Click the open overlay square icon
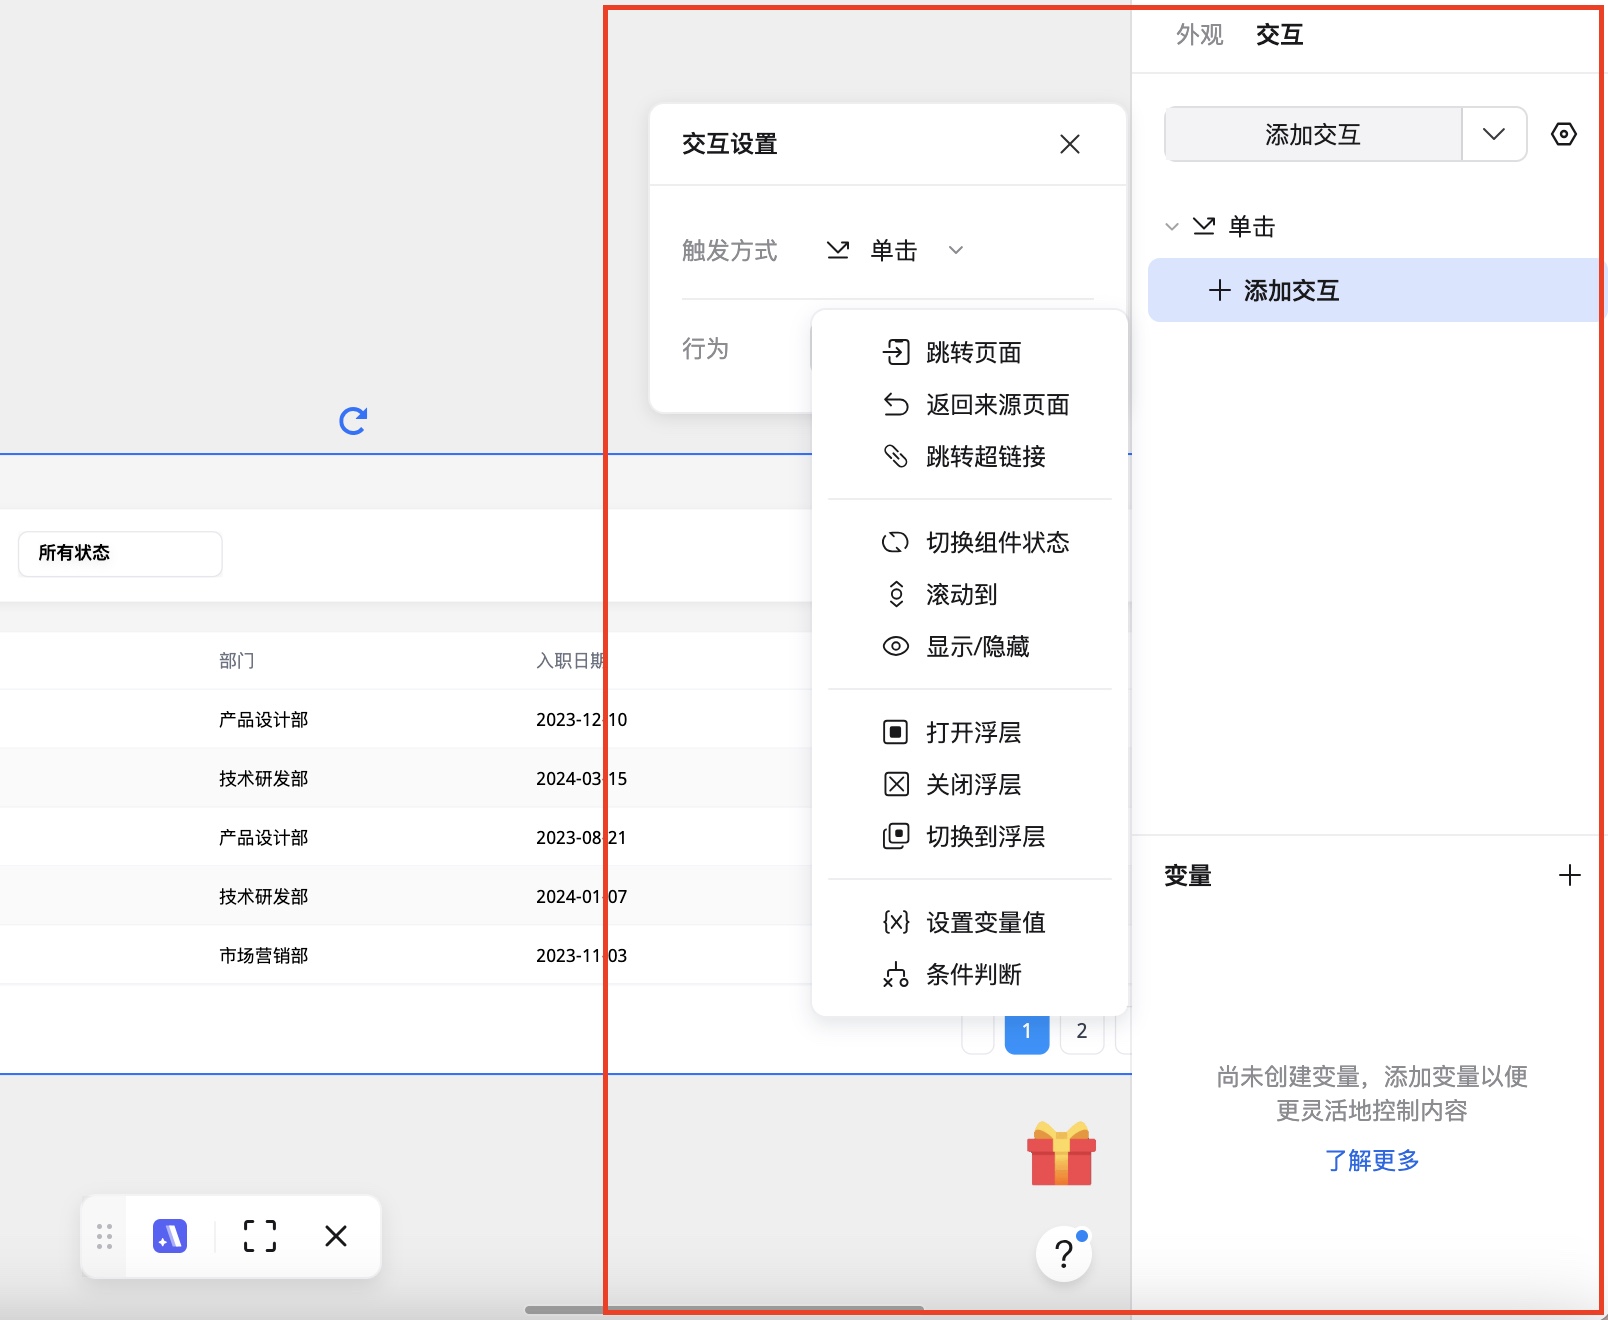 tap(896, 732)
